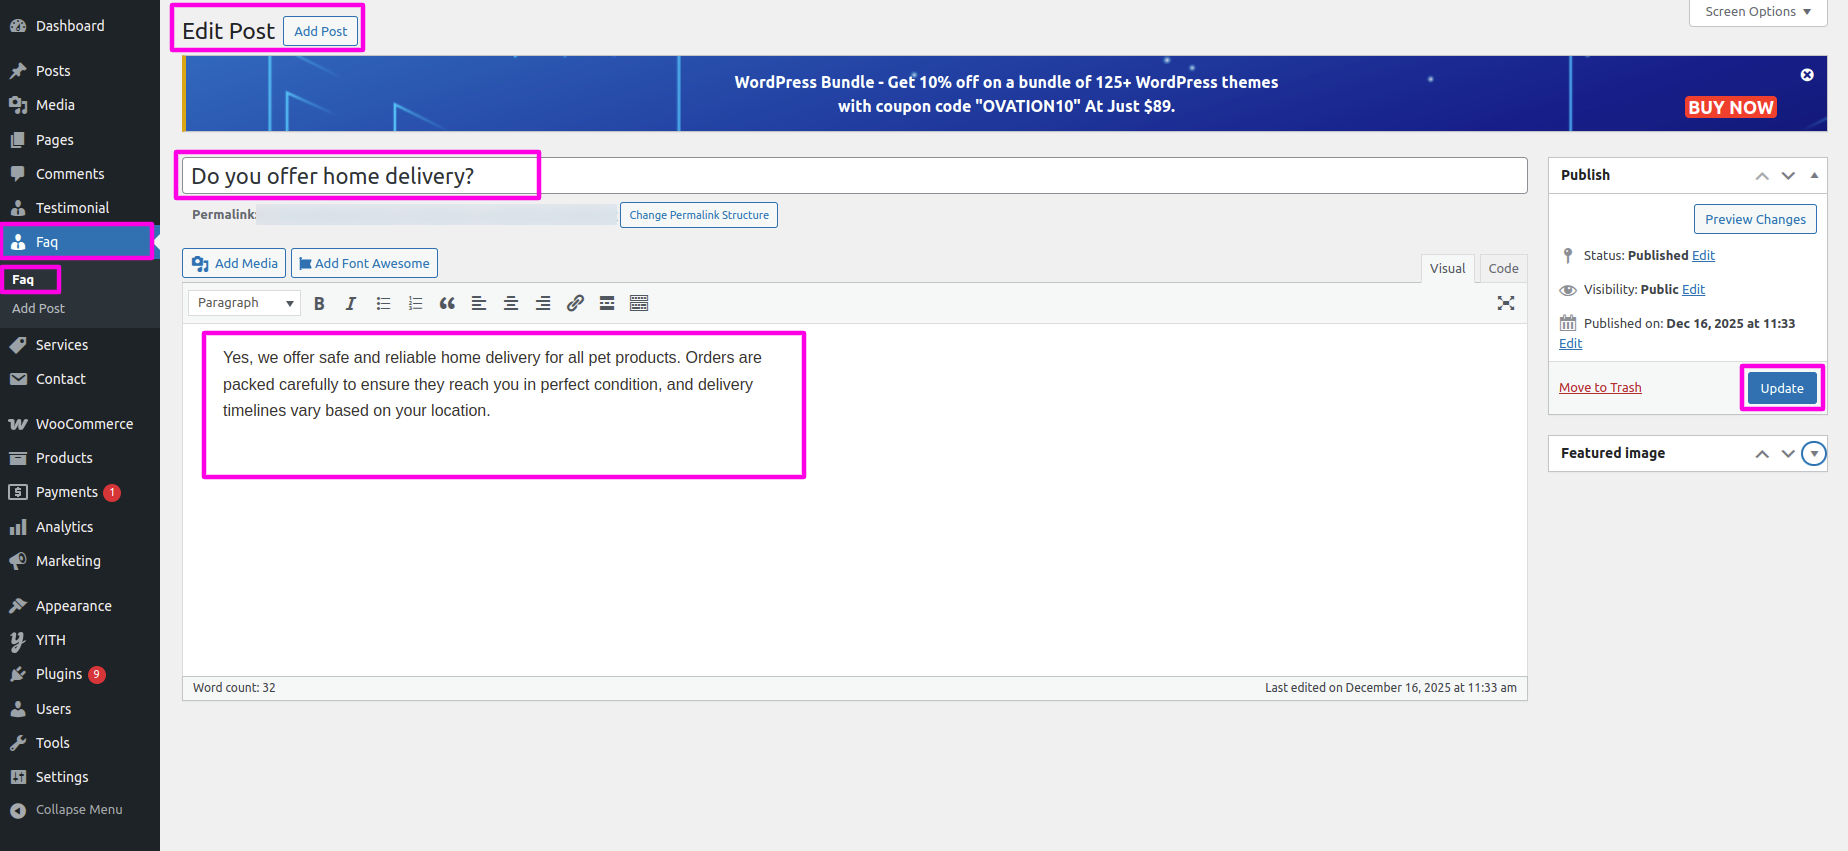Switch to the Code editor tab
The image size is (1848, 851).
(1502, 268)
